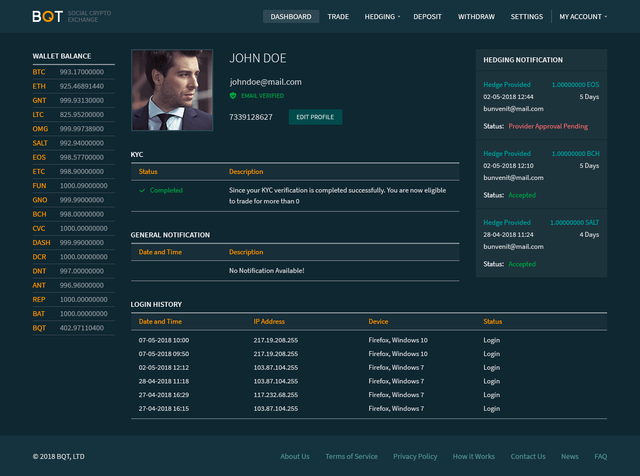Screen dimensions: 640x476
Task: Click login entry 27-04-2018 16:29
Action: (x=164, y=395)
